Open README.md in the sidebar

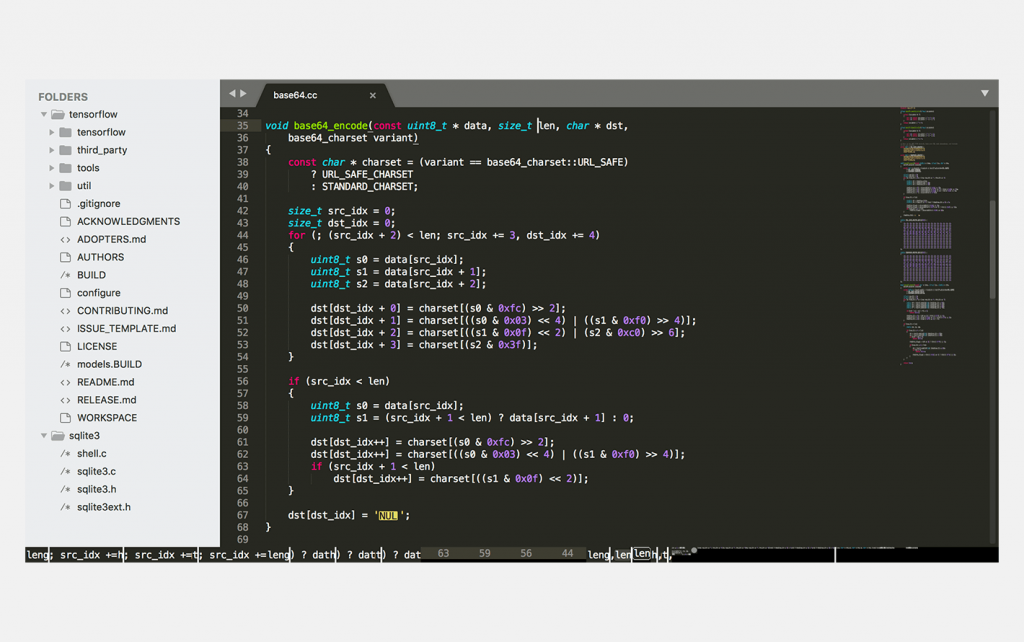pyautogui.click(x=106, y=382)
